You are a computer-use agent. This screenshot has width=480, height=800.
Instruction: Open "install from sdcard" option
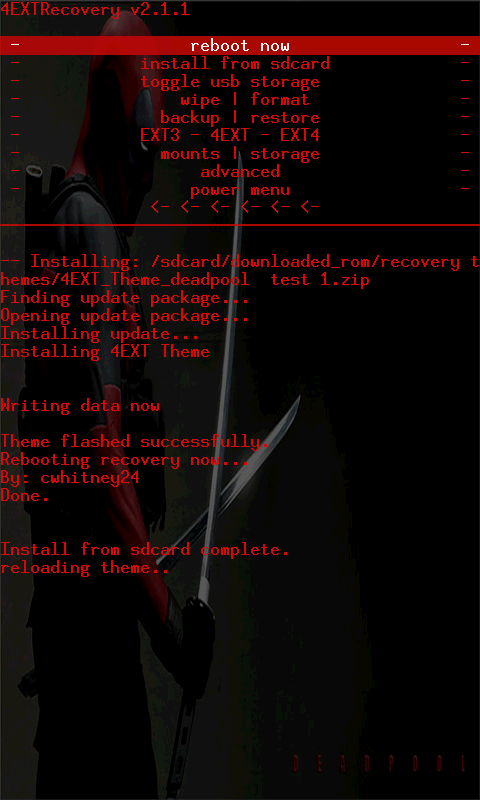pyautogui.click(x=240, y=64)
